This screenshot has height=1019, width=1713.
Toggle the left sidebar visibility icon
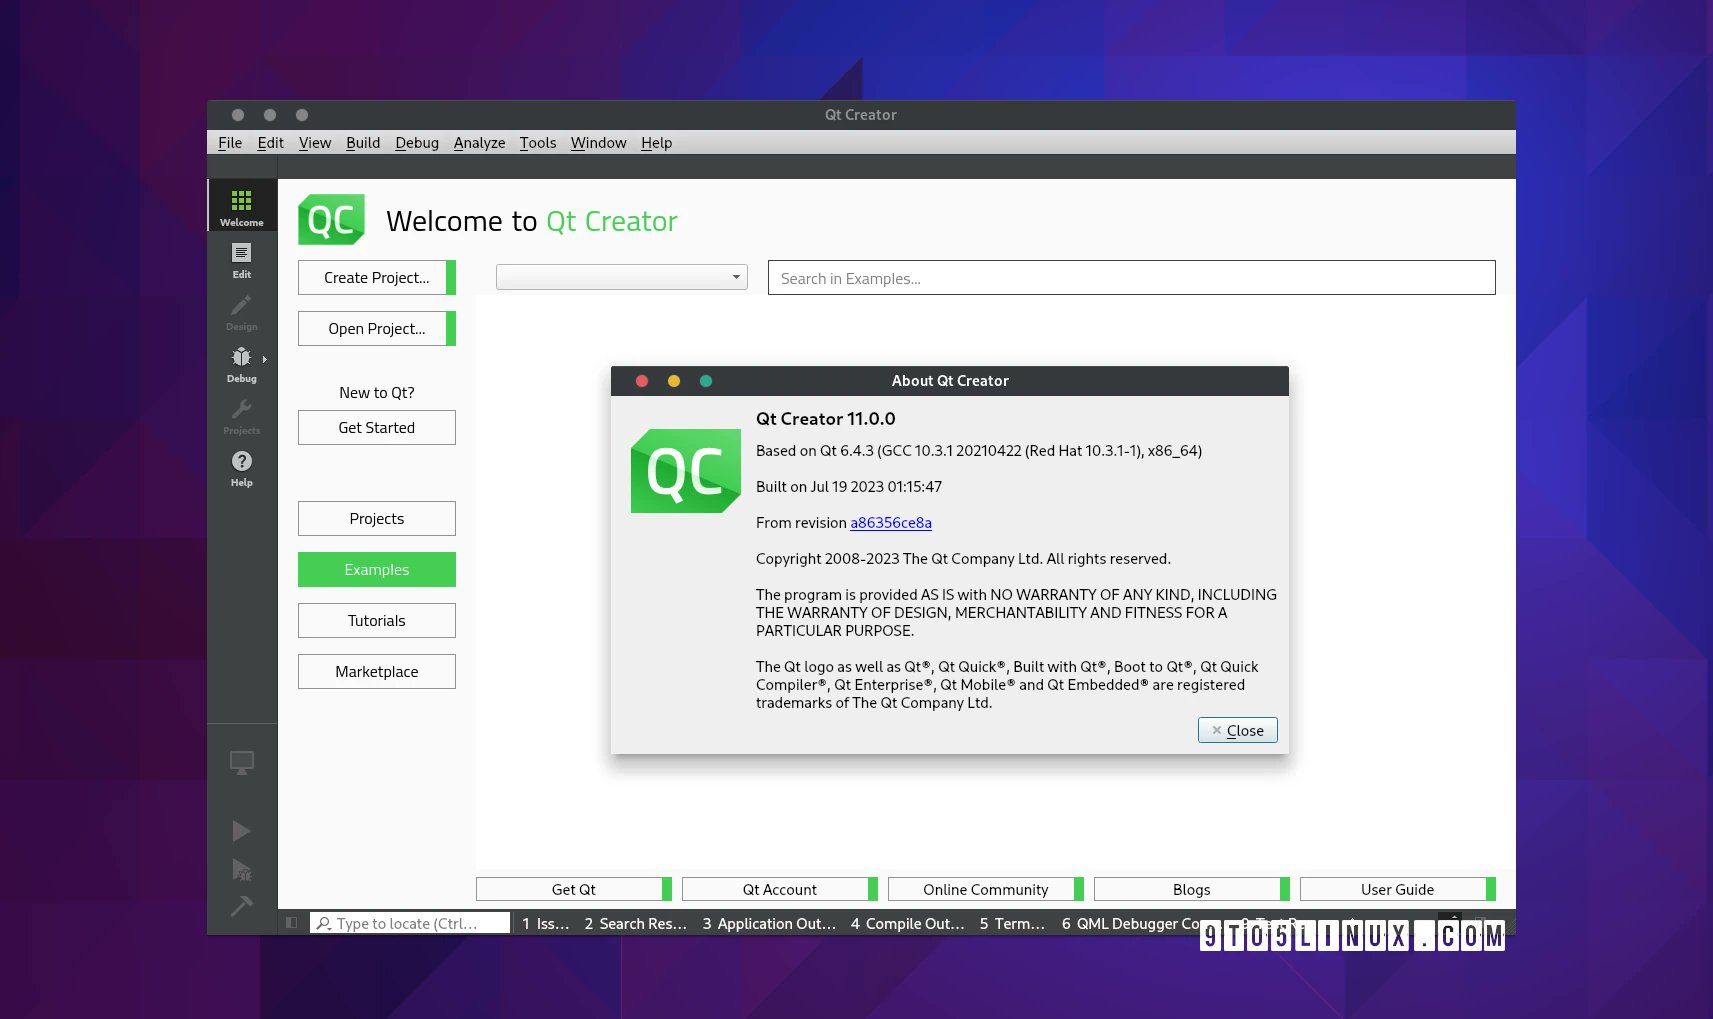coord(291,922)
